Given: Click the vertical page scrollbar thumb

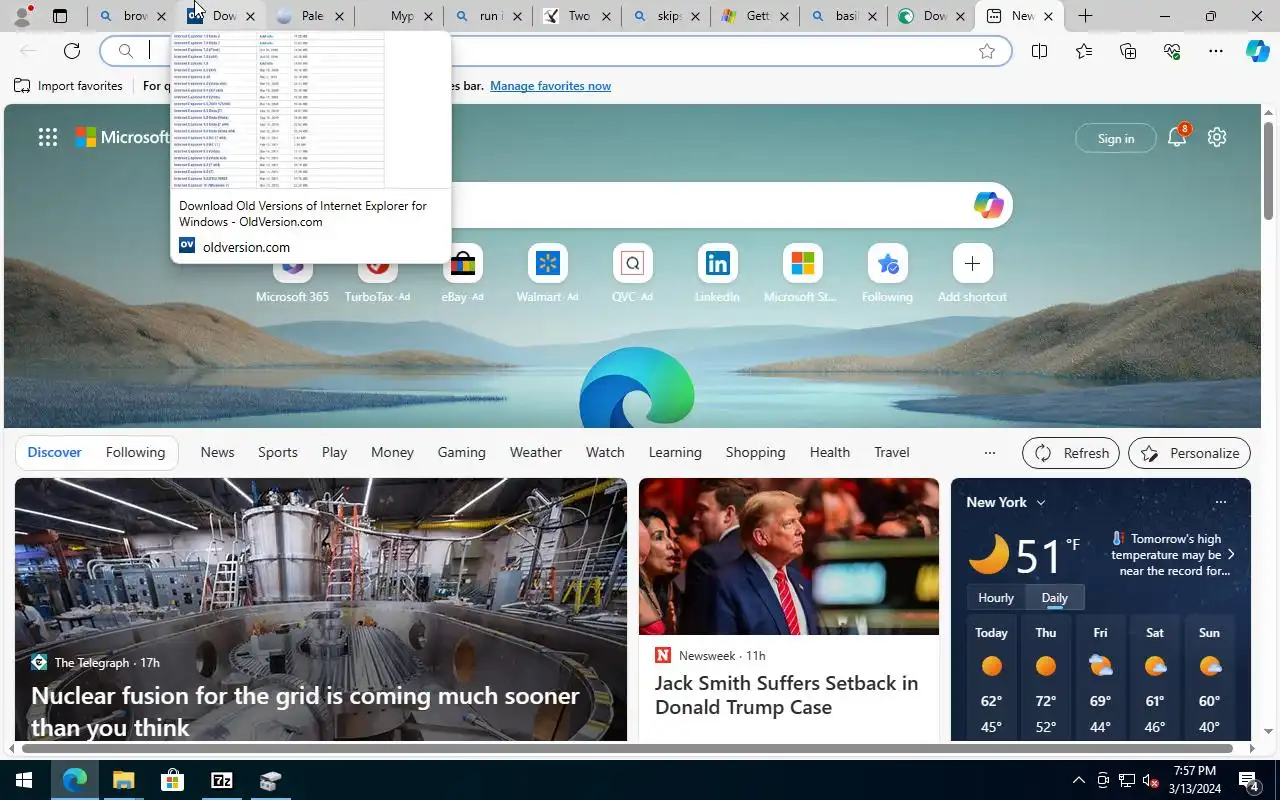Looking at the screenshot, I should coord(1268,170).
